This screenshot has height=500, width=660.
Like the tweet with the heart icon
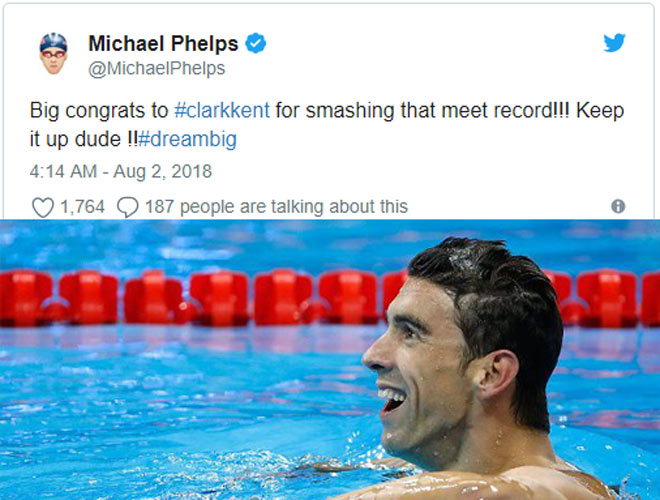pos(42,207)
